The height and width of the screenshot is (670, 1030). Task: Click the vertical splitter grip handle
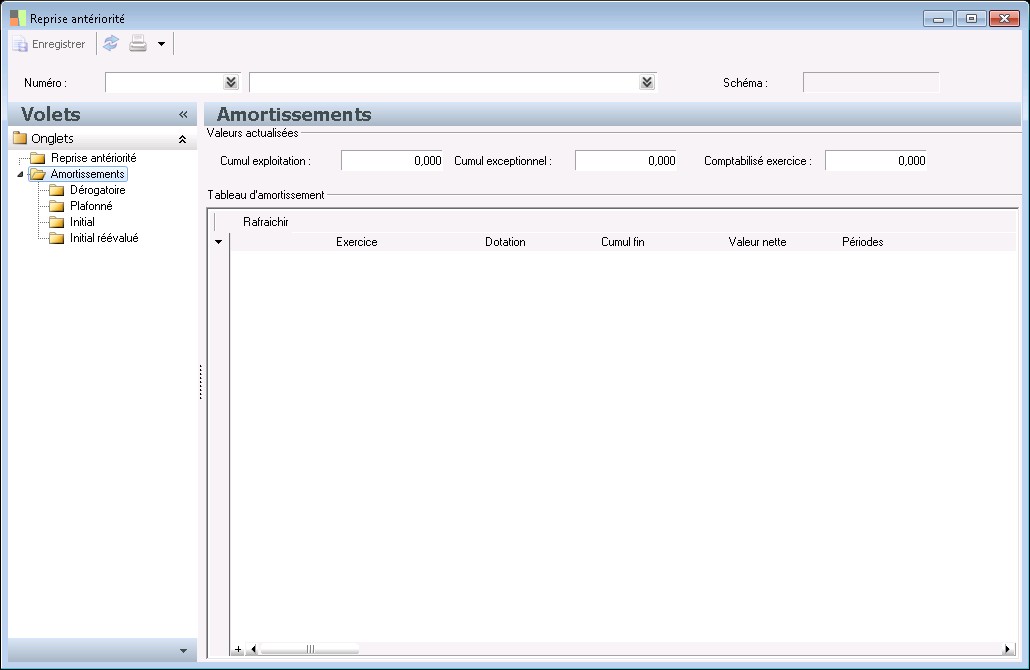tap(200, 382)
